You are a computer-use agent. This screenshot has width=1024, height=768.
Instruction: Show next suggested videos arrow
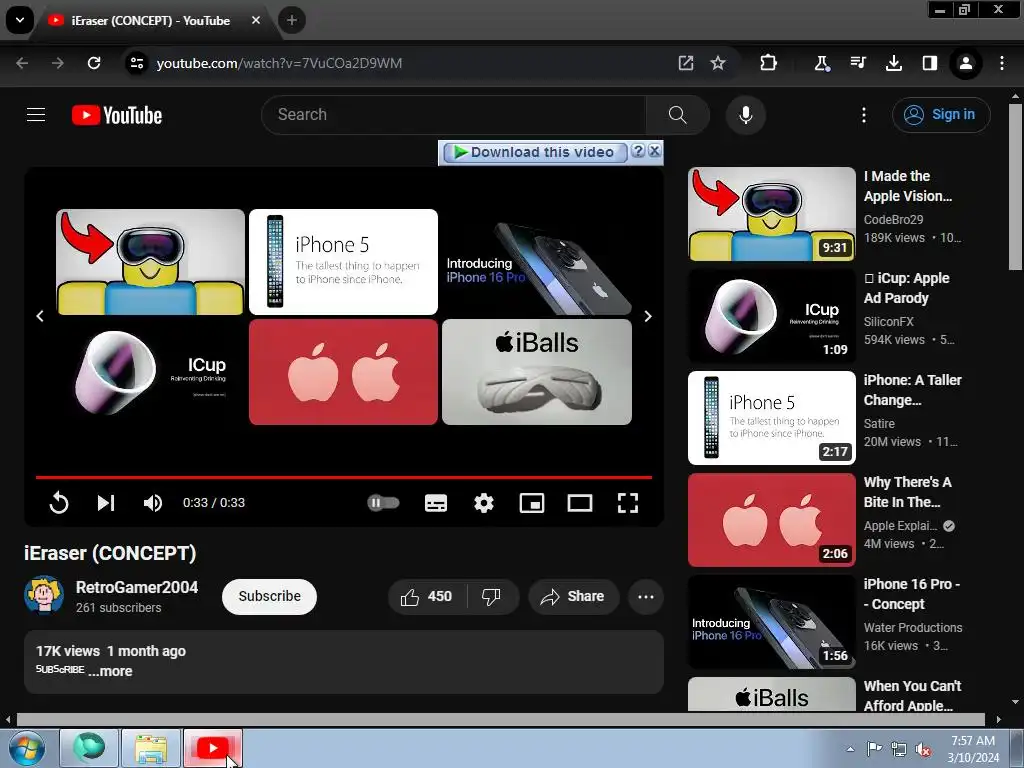click(648, 316)
